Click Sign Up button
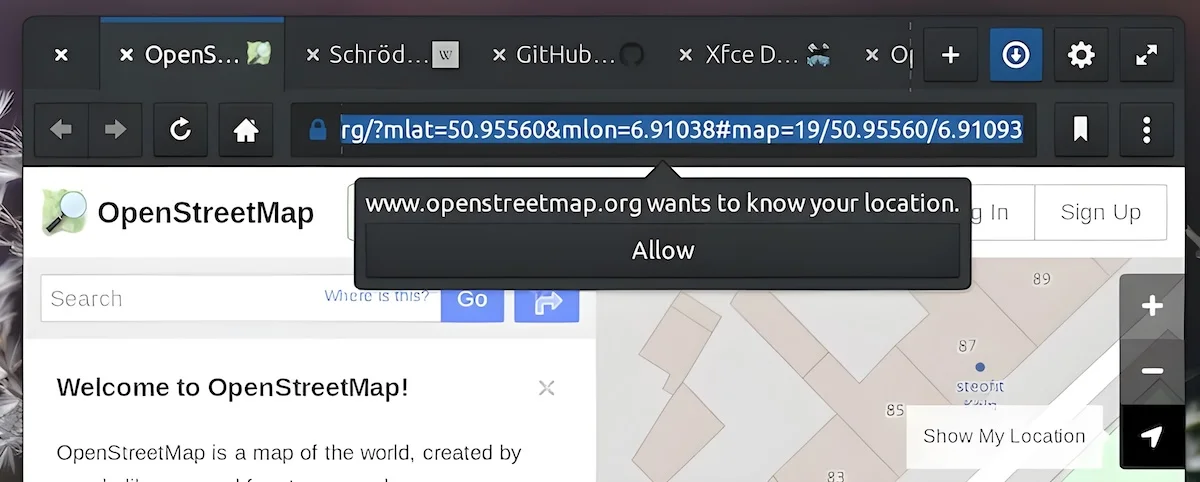This screenshot has width=1200, height=482. [1100, 212]
